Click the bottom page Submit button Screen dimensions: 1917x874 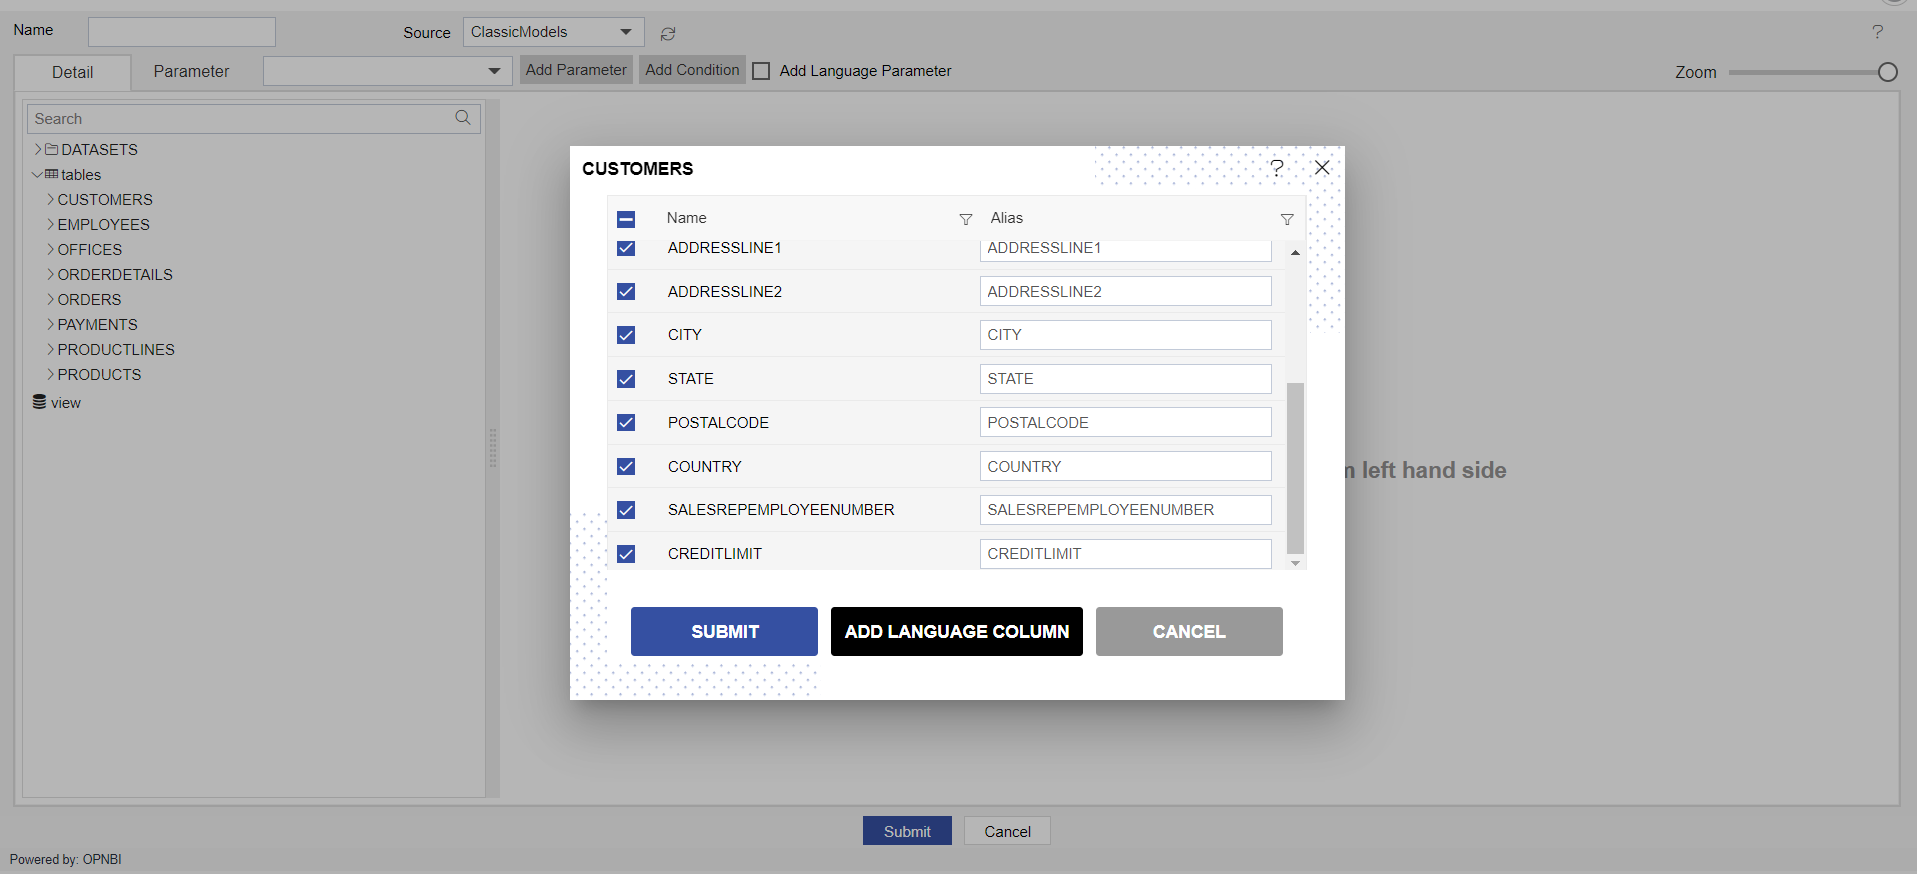point(907,831)
